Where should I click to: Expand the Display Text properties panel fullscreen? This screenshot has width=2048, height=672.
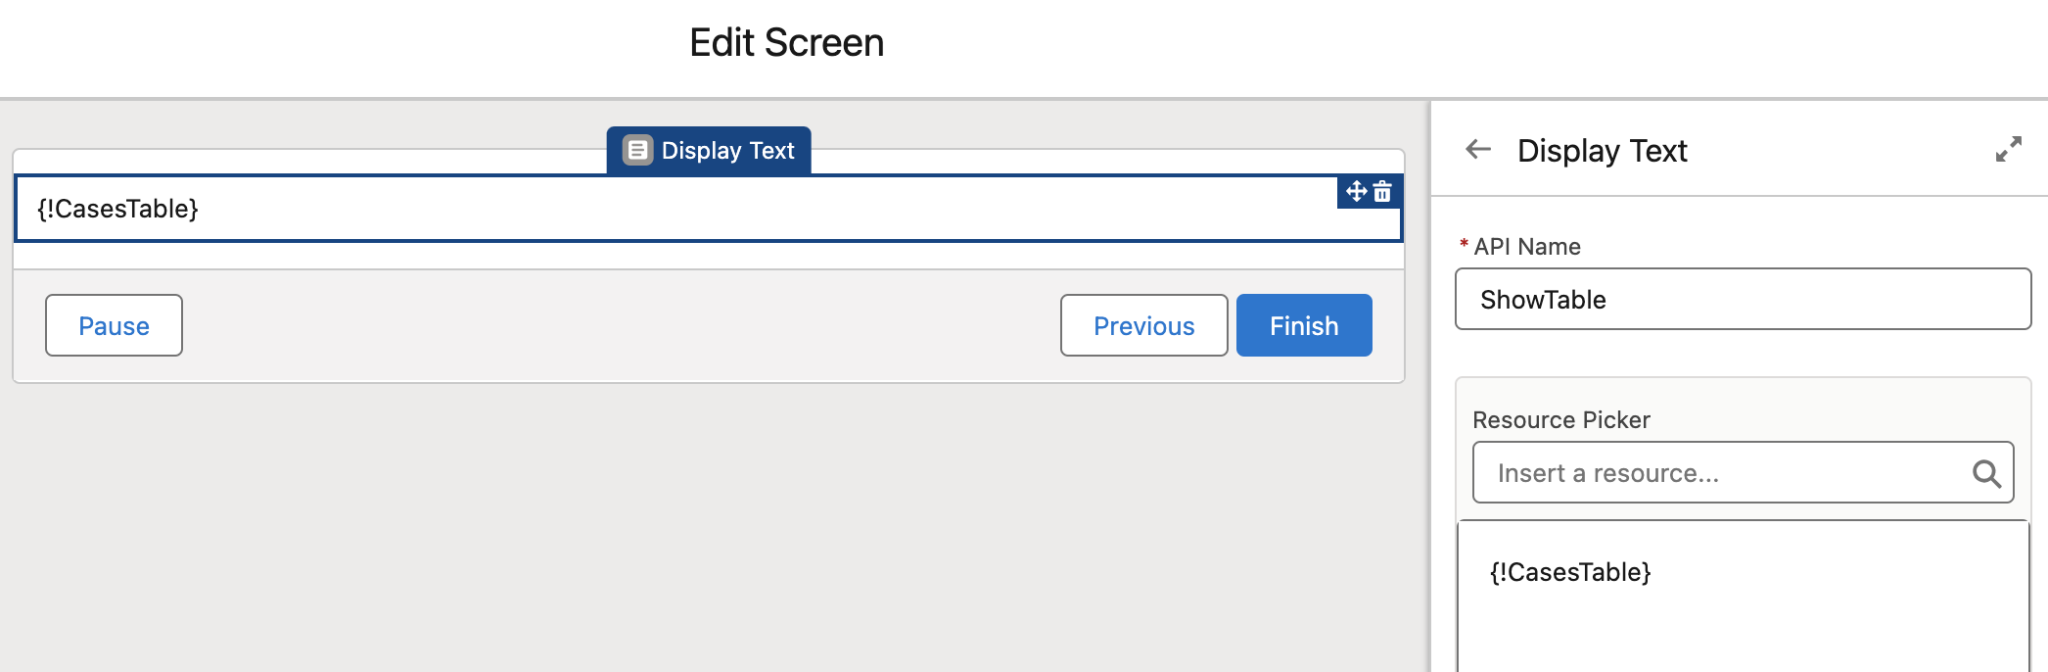tap(2009, 149)
